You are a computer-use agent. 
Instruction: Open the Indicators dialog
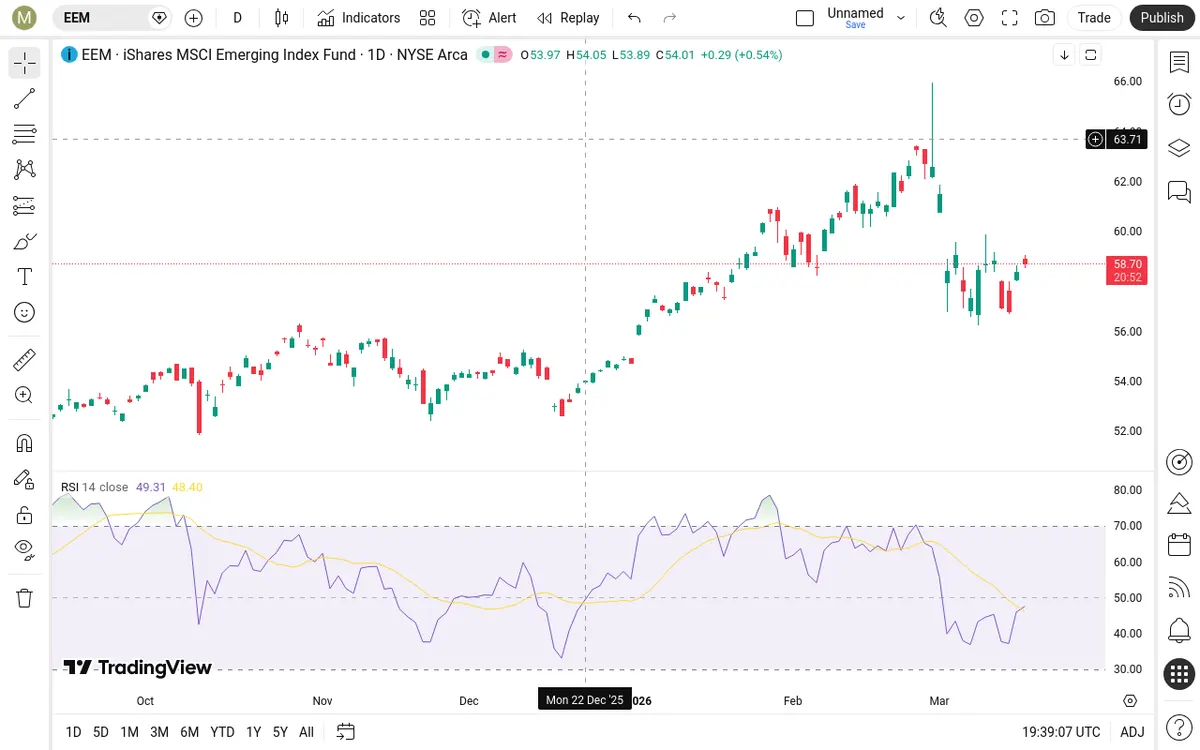coord(359,17)
